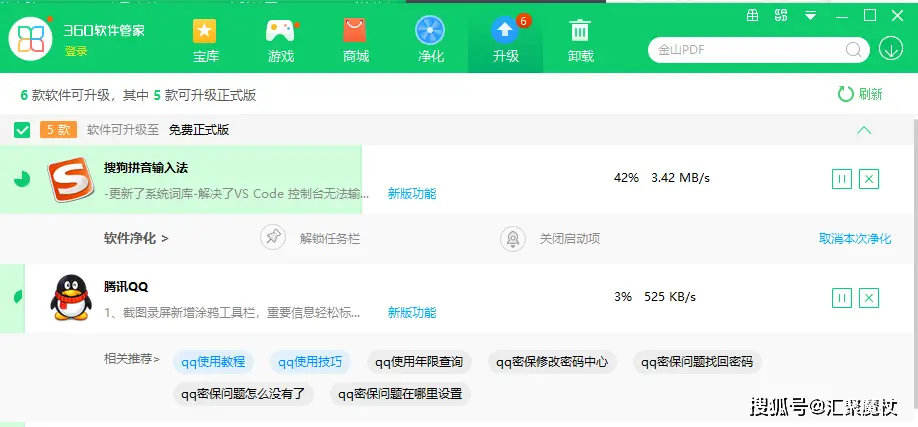Click the 腾讯QQ penguin icon
918x427 pixels.
71,298
